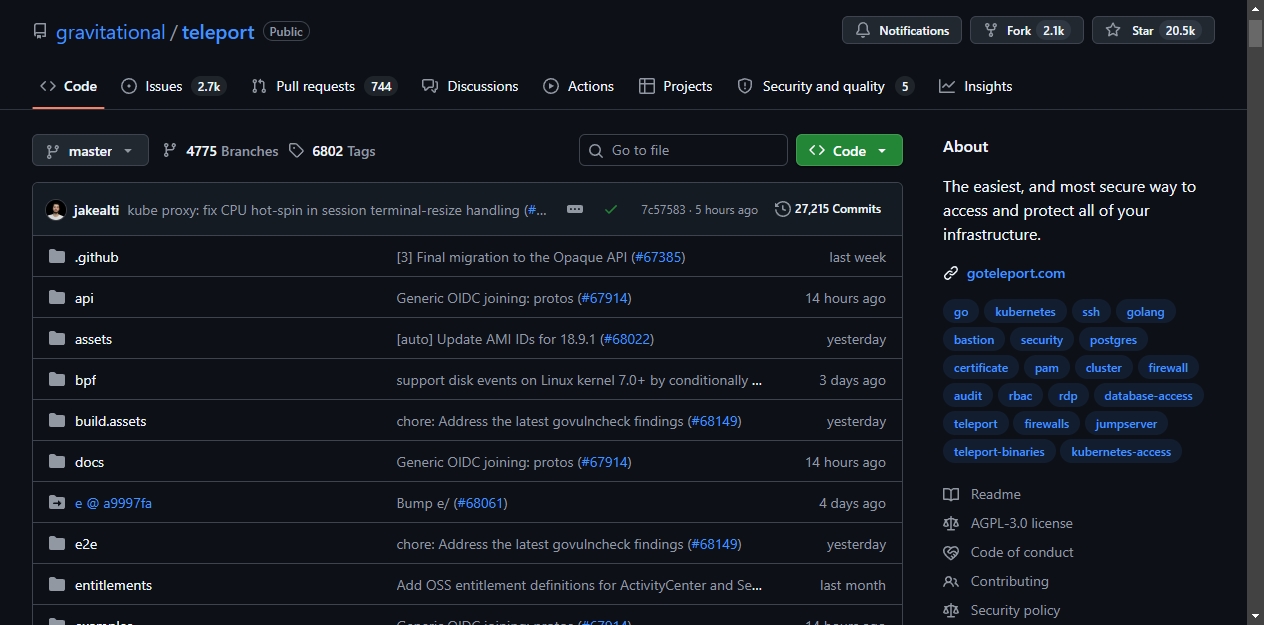Click the link icon by goteleport.com

(x=951, y=273)
